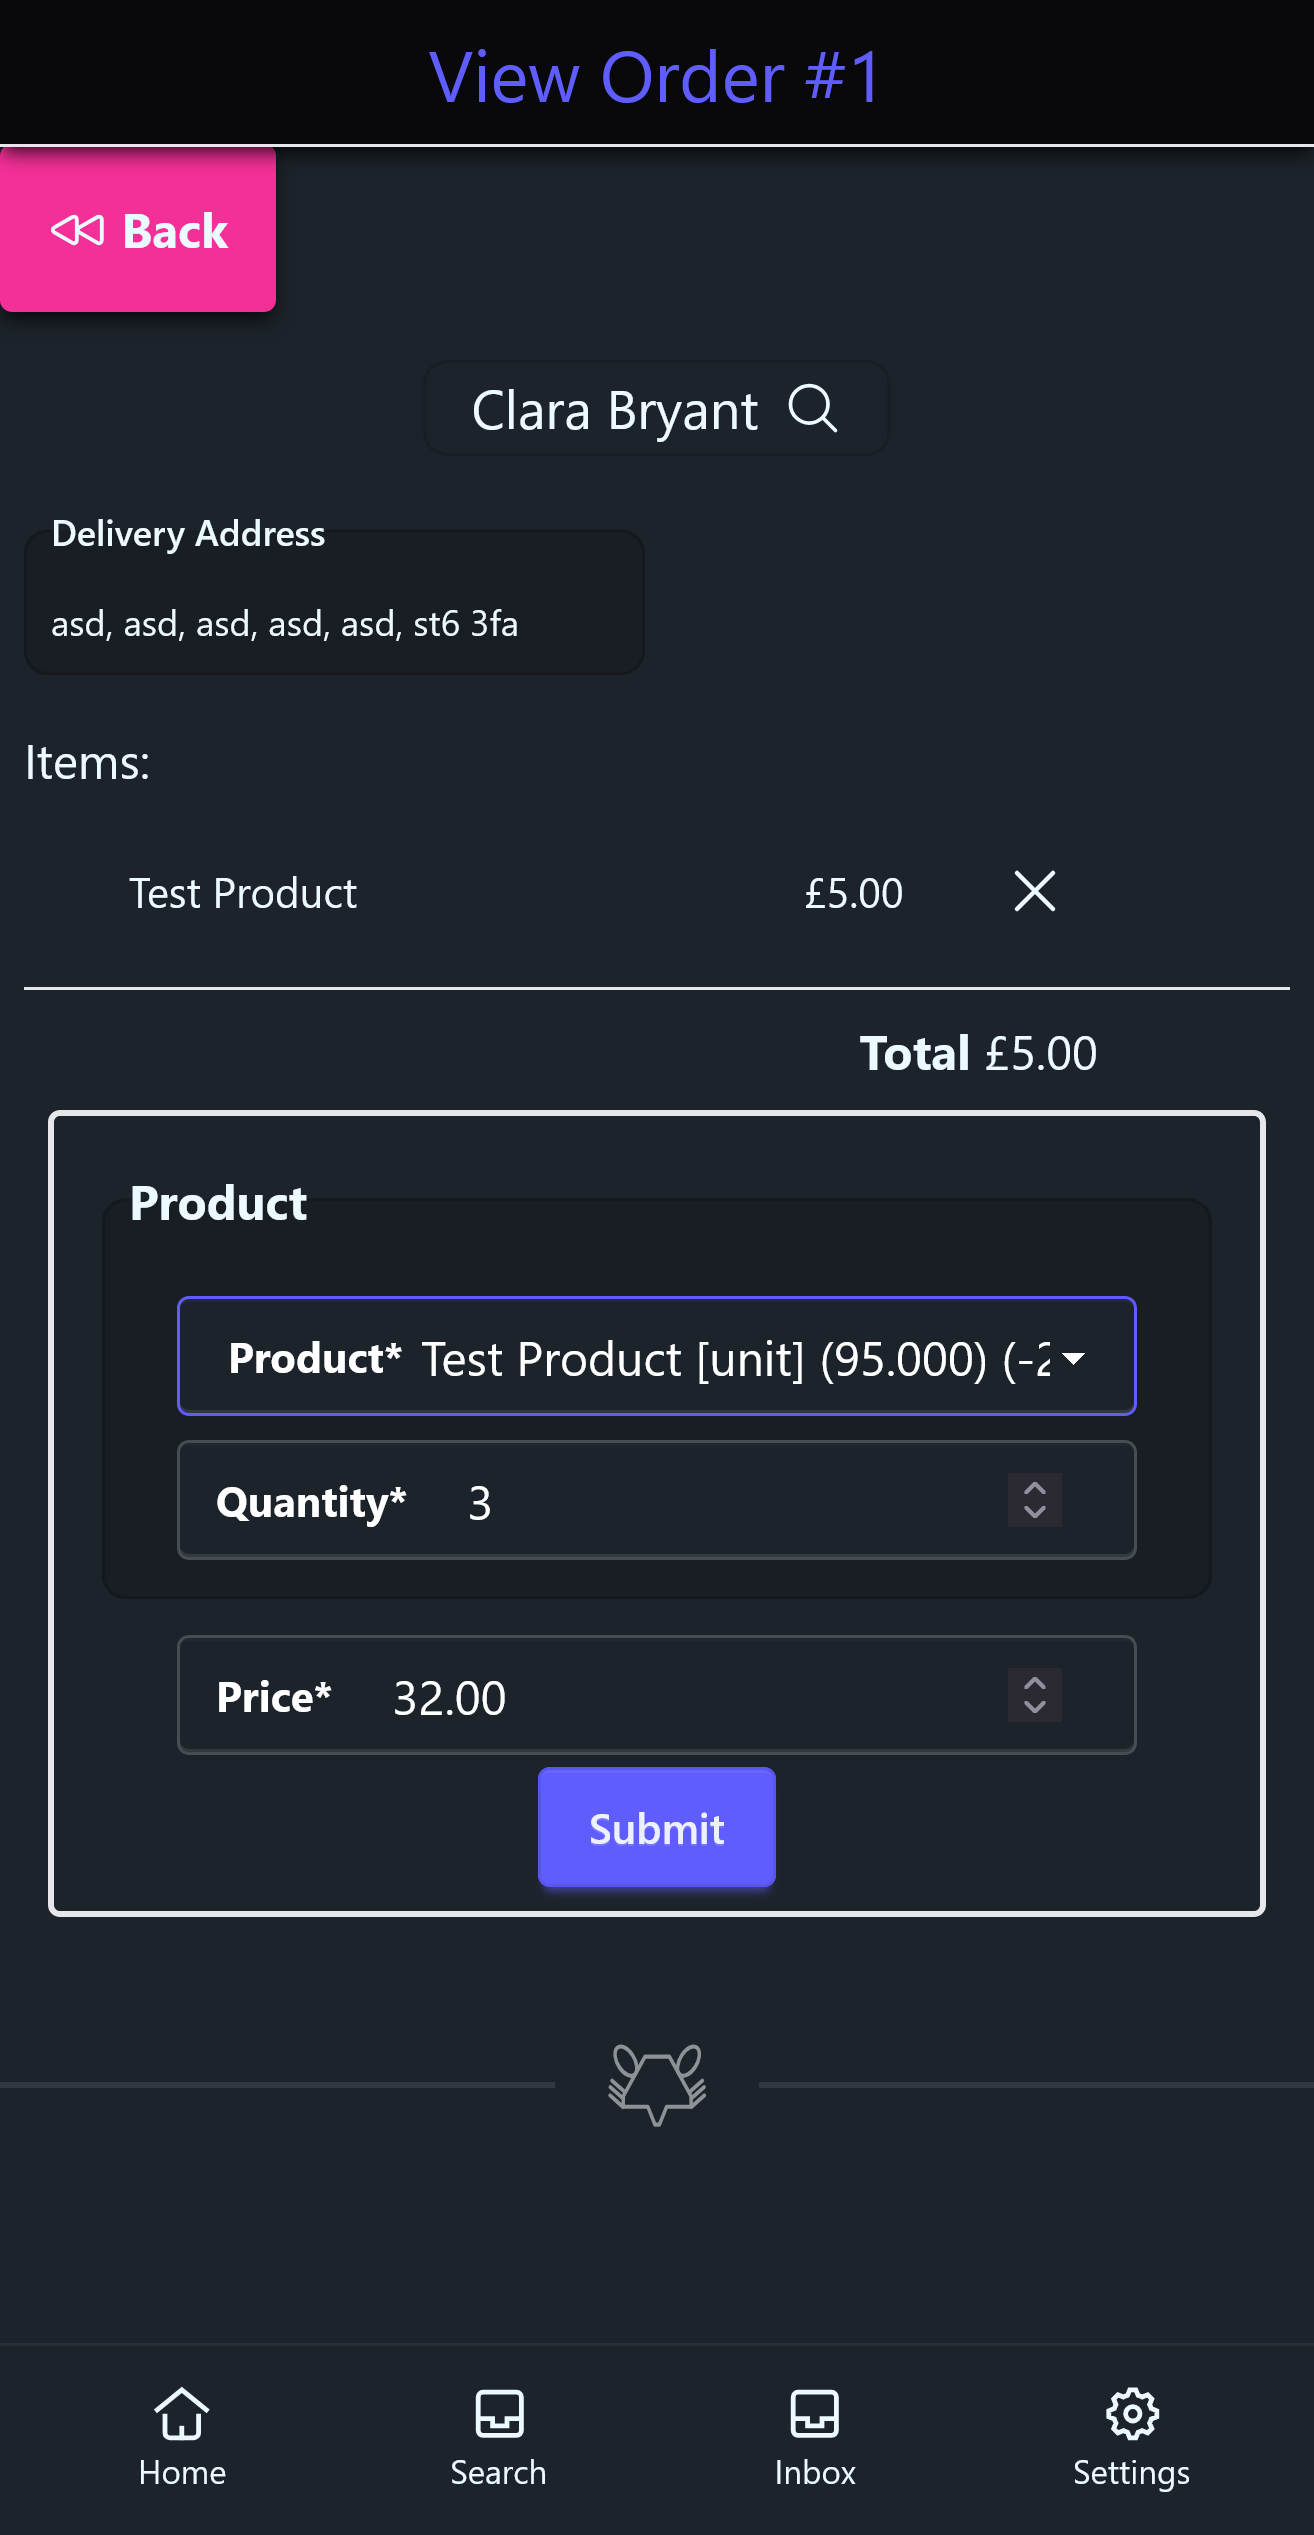
Task: Select the Delivery Address box
Action: pyautogui.click(x=334, y=603)
